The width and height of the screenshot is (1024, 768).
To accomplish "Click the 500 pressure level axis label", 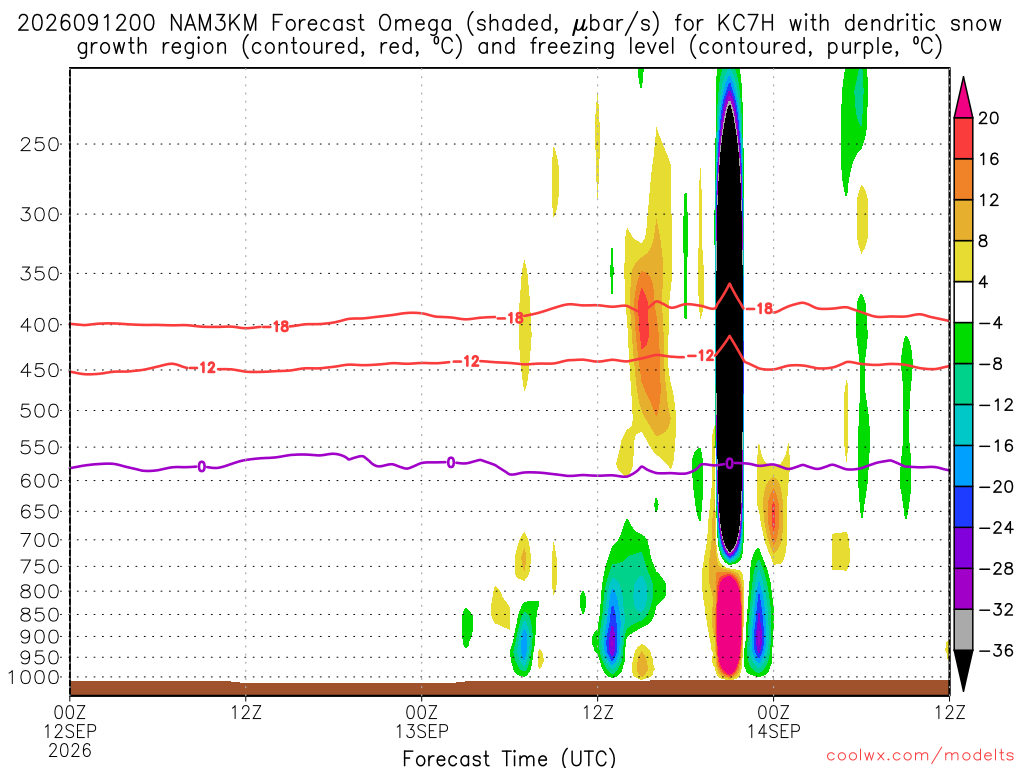I will 40,411.
